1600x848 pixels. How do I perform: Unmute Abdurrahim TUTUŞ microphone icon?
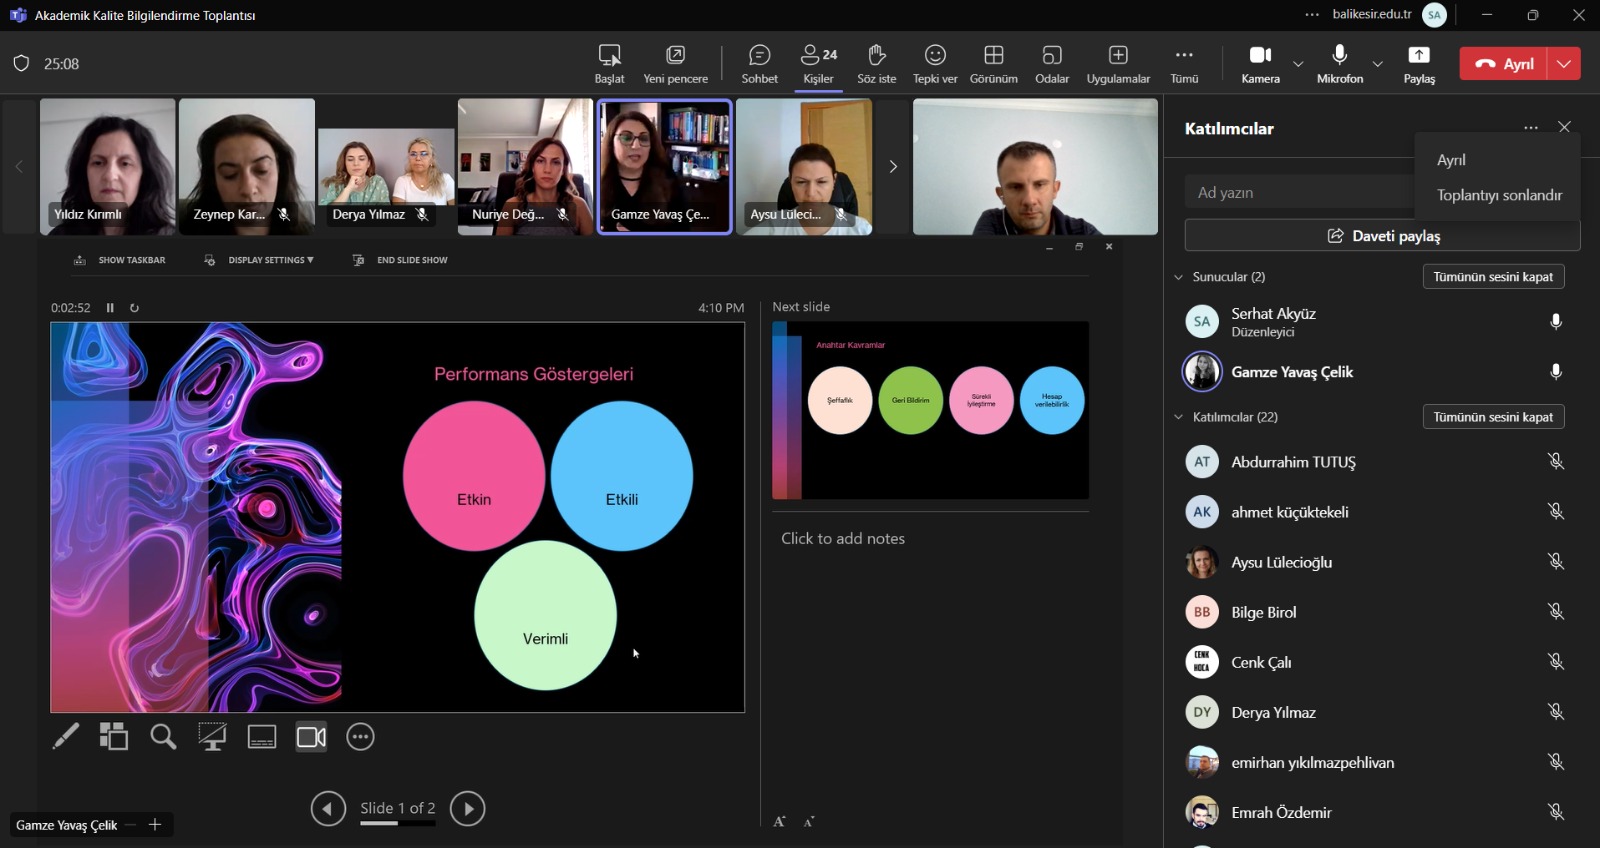click(1556, 461)
